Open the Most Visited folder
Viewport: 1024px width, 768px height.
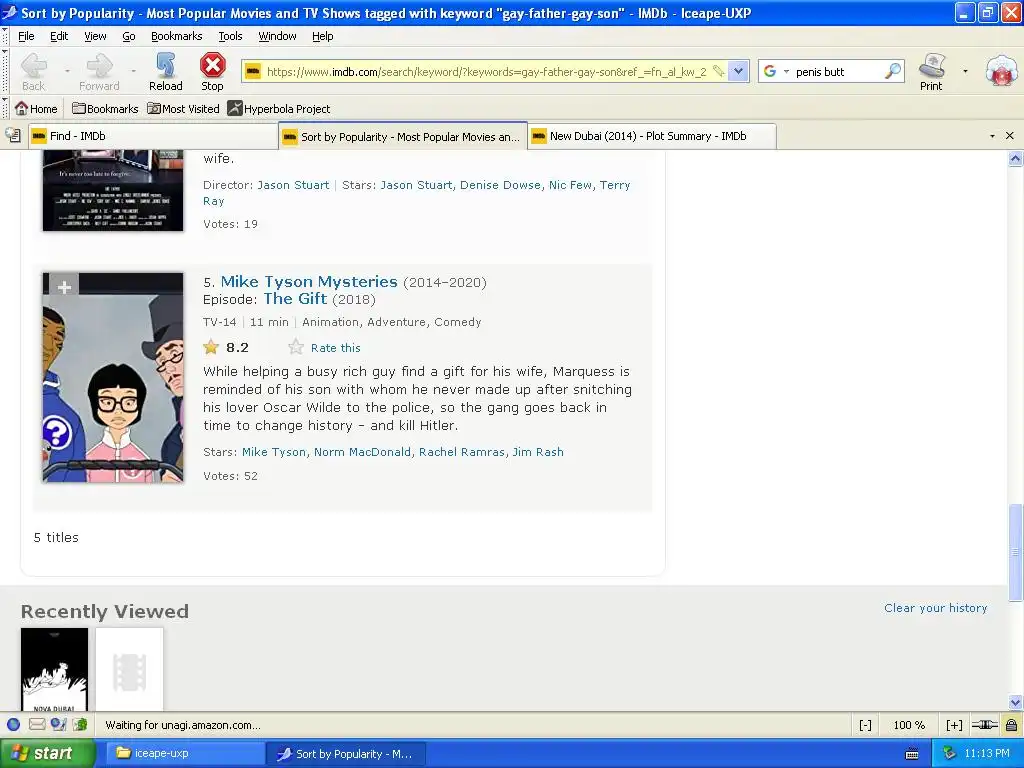pyautogui.click(x=183, y=108)
